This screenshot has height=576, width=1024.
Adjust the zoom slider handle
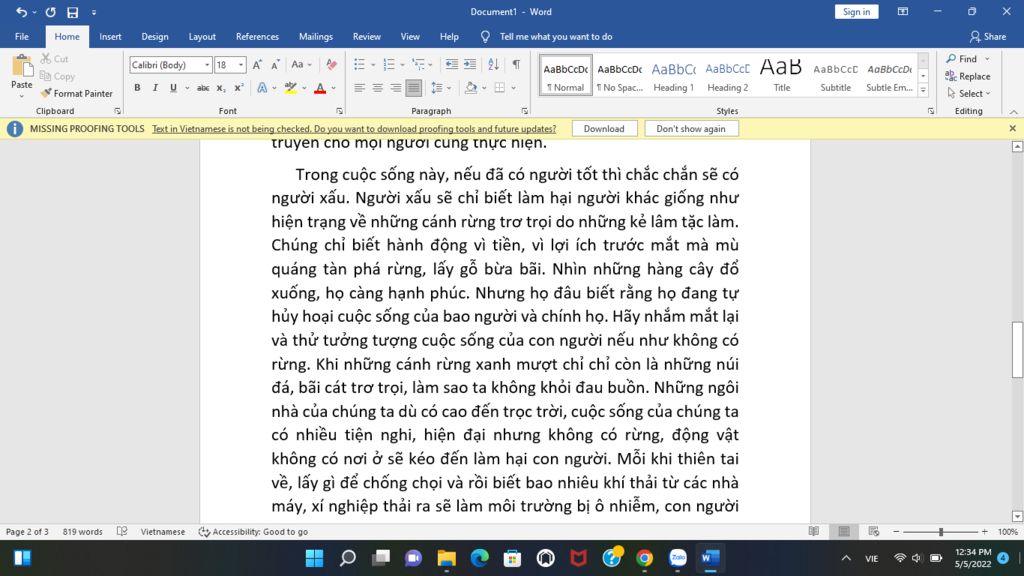(x=941, y=532)
